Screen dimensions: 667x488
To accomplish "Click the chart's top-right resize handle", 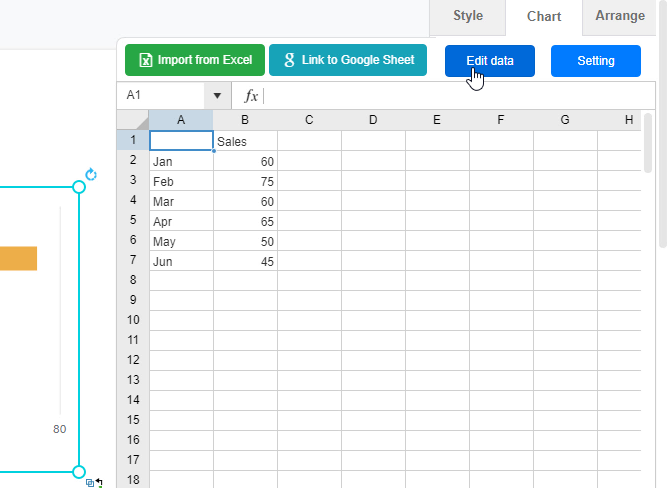I will click(79, 188).
